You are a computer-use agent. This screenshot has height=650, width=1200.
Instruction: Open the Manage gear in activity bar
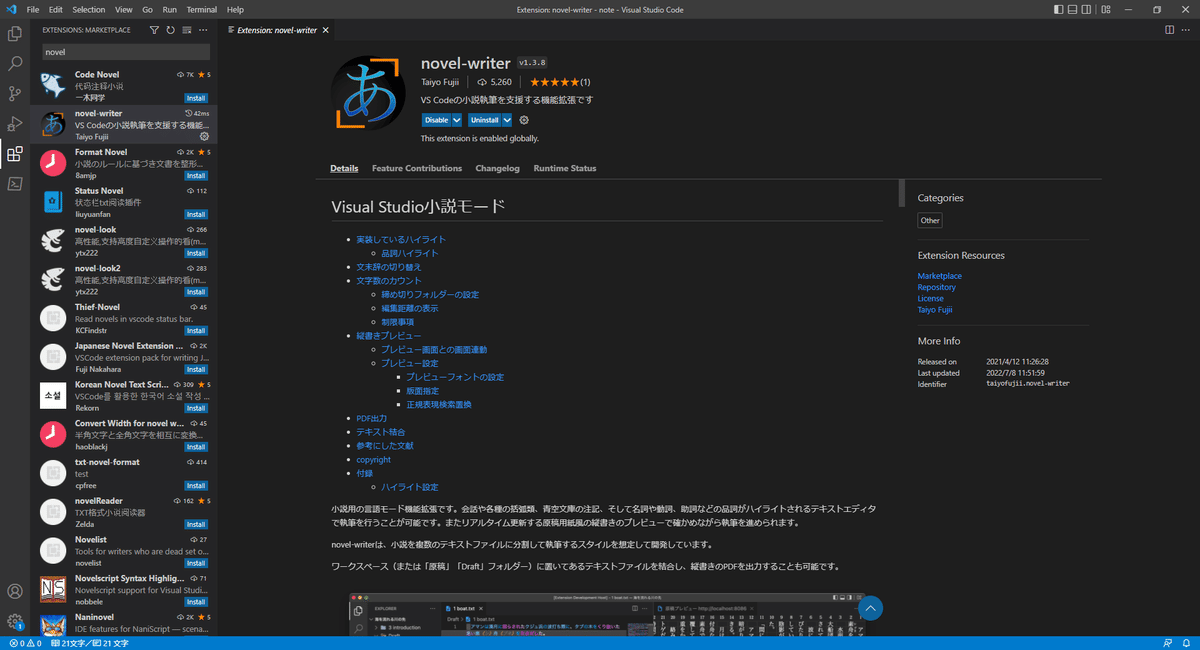point(15,621)
